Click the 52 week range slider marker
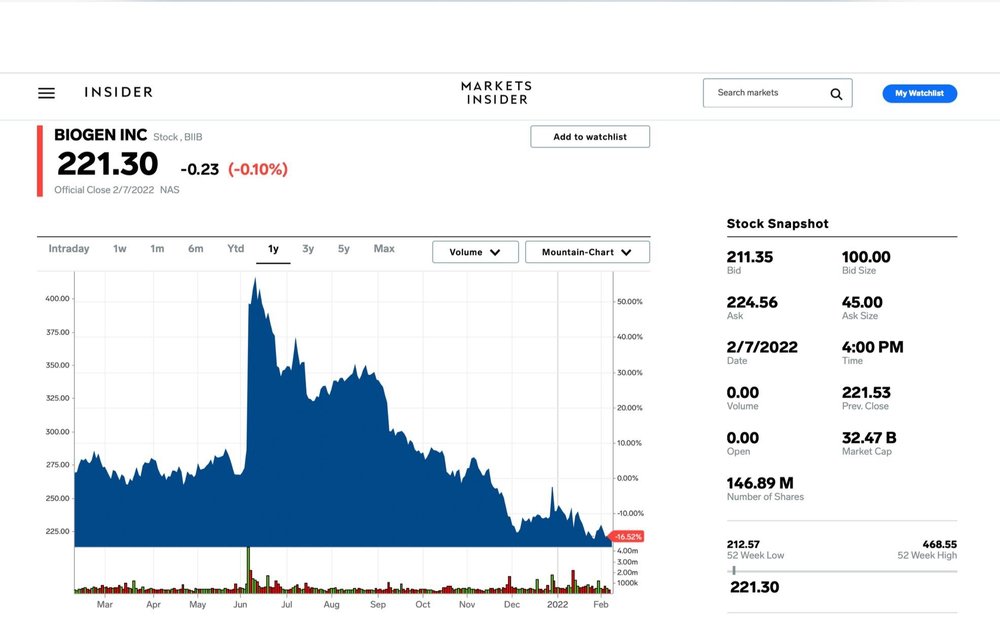Image resolution: width=1000 pixels, height=625 pixels. (x=734, y=571)
